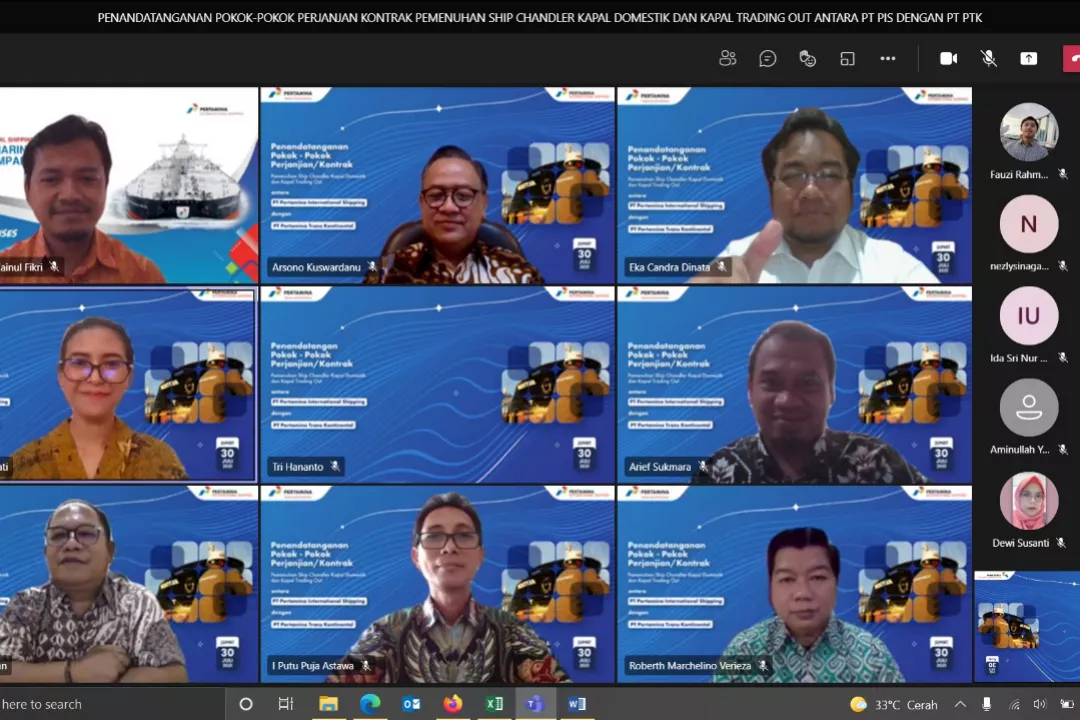
Task: Select Zainul Fikri's video tile
Action: pos(129,185)
